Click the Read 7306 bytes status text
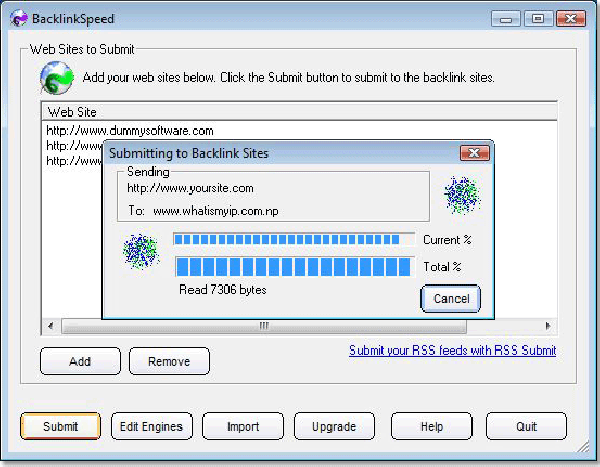Viewport: 600px width, 467px height. 223,289
